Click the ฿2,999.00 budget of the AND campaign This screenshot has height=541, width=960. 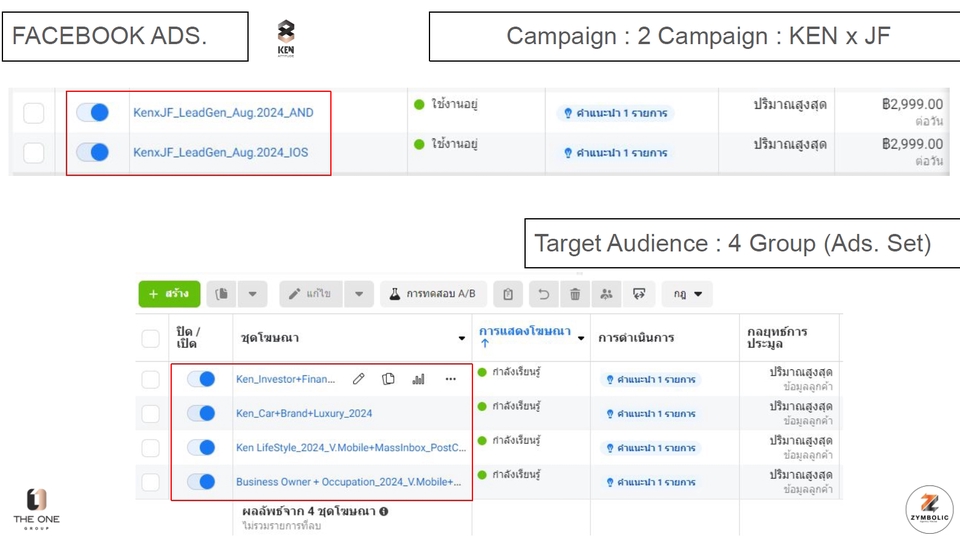[x=912, y=104]
